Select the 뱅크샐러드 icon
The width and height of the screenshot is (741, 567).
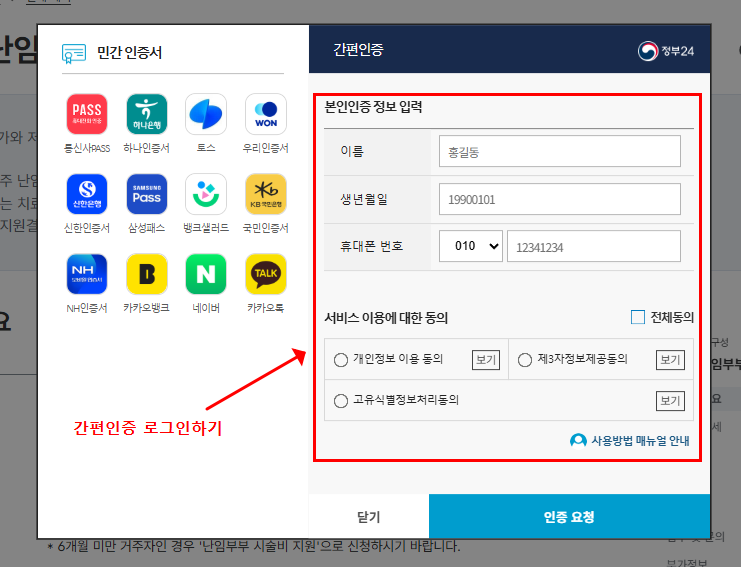pos(206,194)
